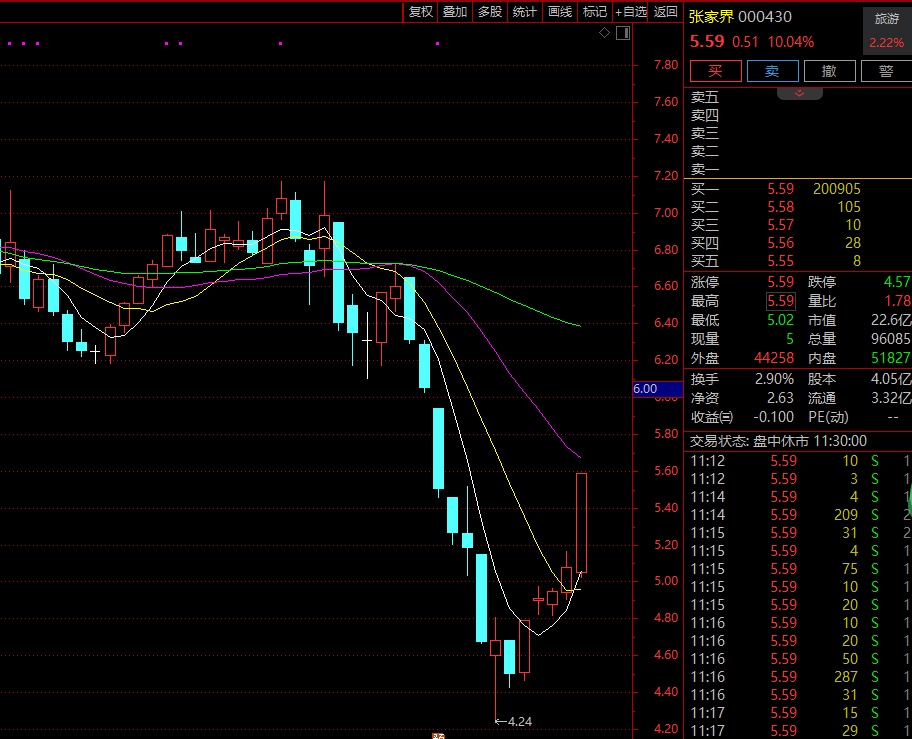This screenshot has height=739, width=912.
Task: Click the boxed 最高 value 5.59
Action: point(780,301)
